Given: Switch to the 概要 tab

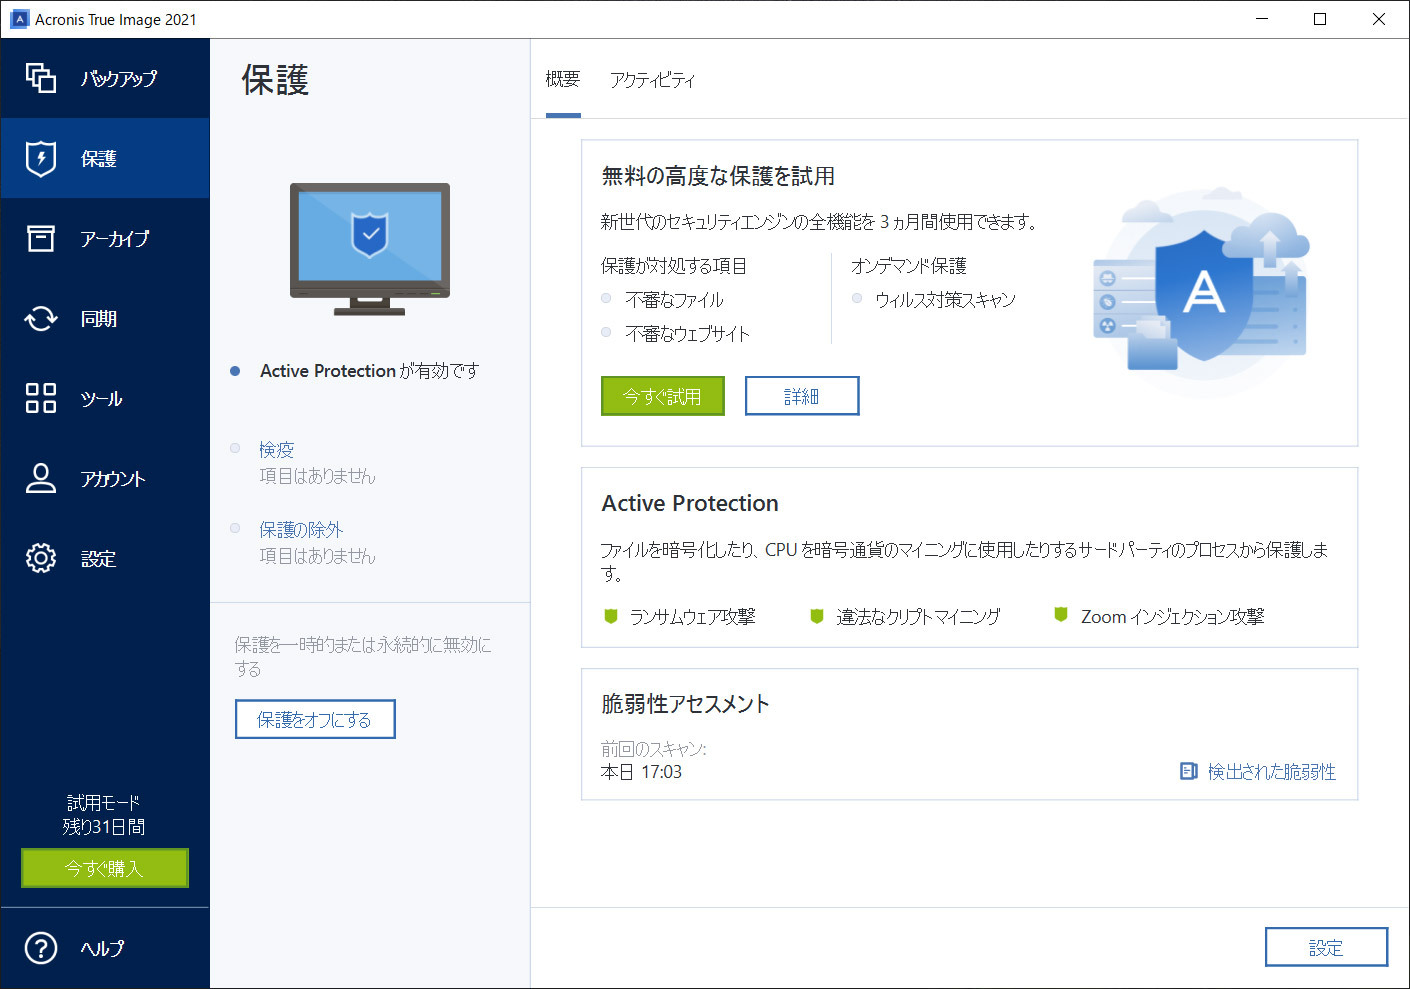Looking at the screenshot, I should [x=562, y=80].
